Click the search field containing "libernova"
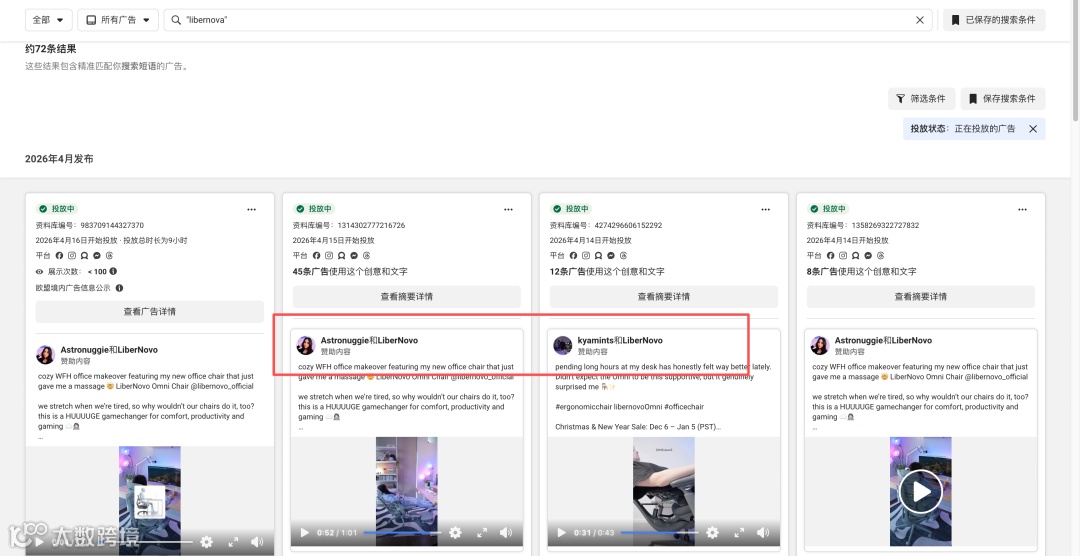This screenshot has height=556, width=1080. click(x=548, y=20)
